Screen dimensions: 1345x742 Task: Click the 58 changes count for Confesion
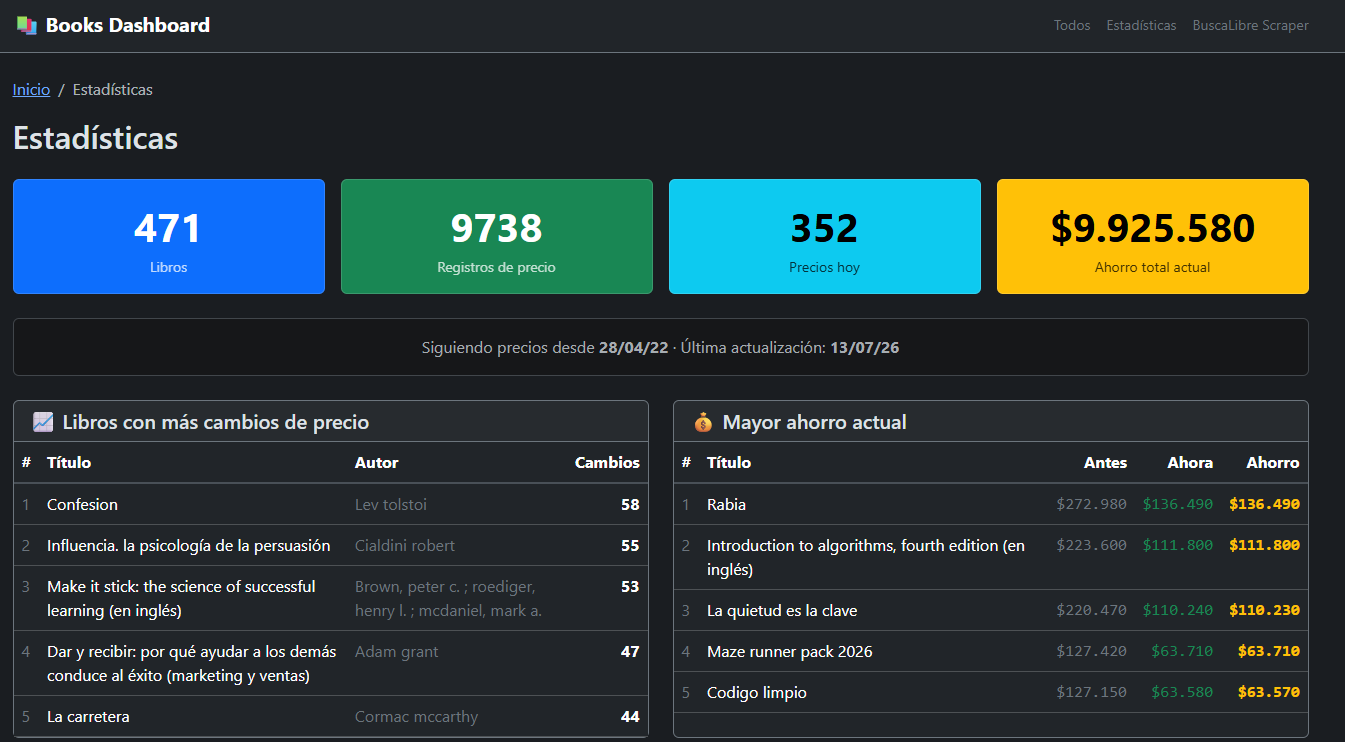pyautogui.click(x=630, y=505)
